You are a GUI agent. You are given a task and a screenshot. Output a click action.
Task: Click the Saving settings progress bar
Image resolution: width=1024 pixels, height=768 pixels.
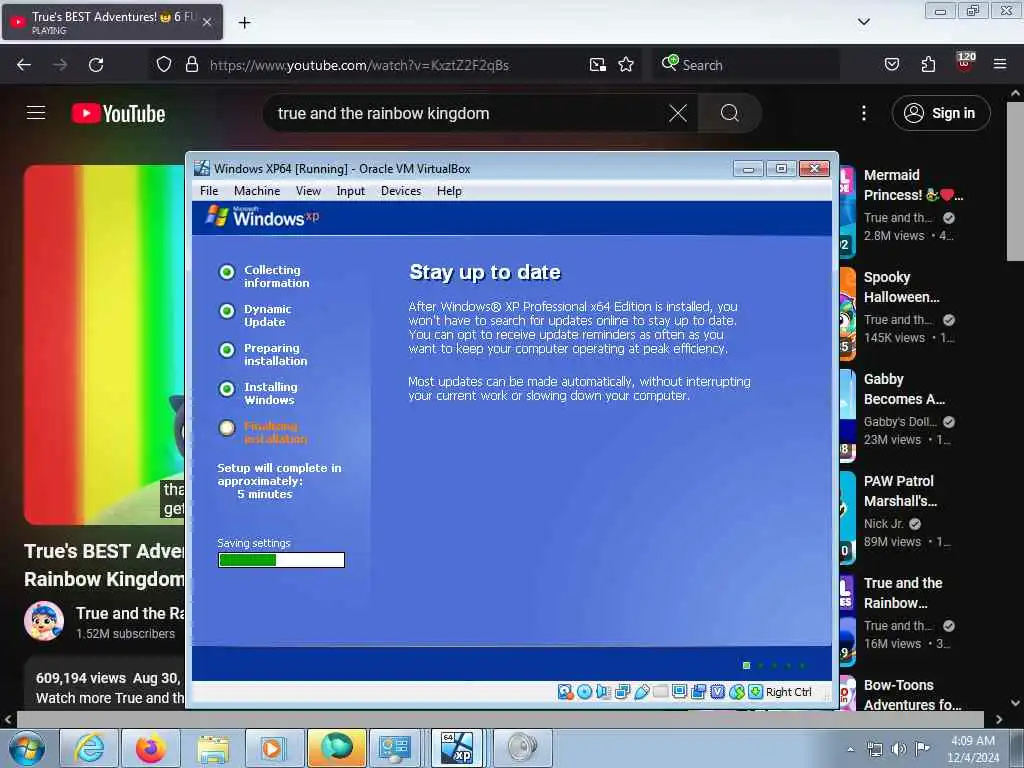tap(281, 560)
